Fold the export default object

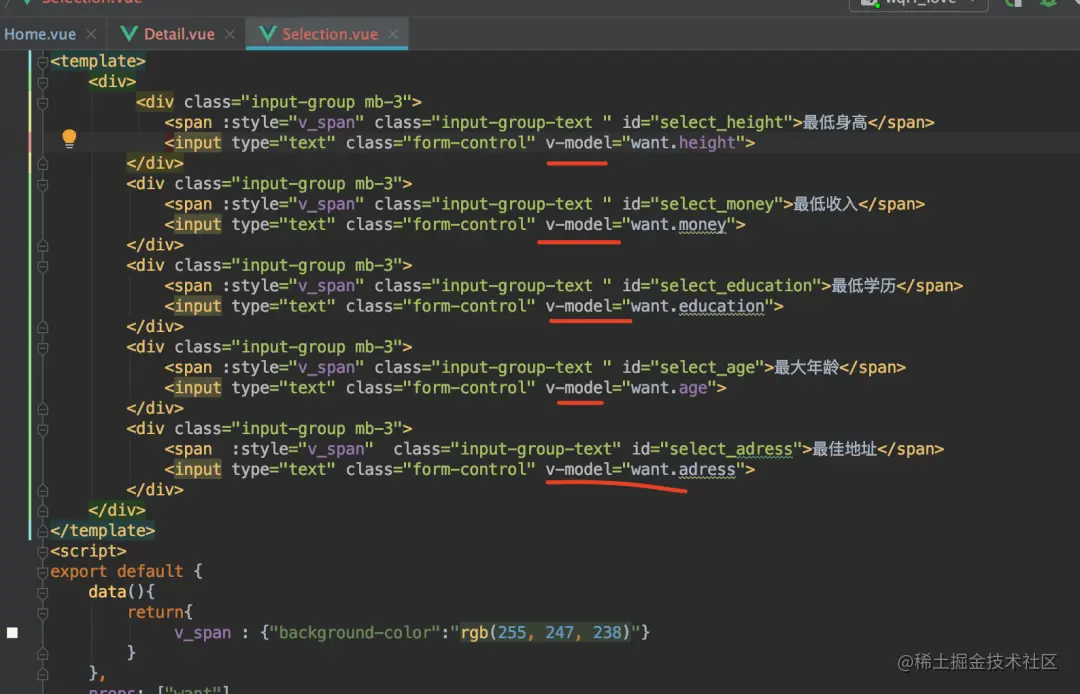point(43,572)
